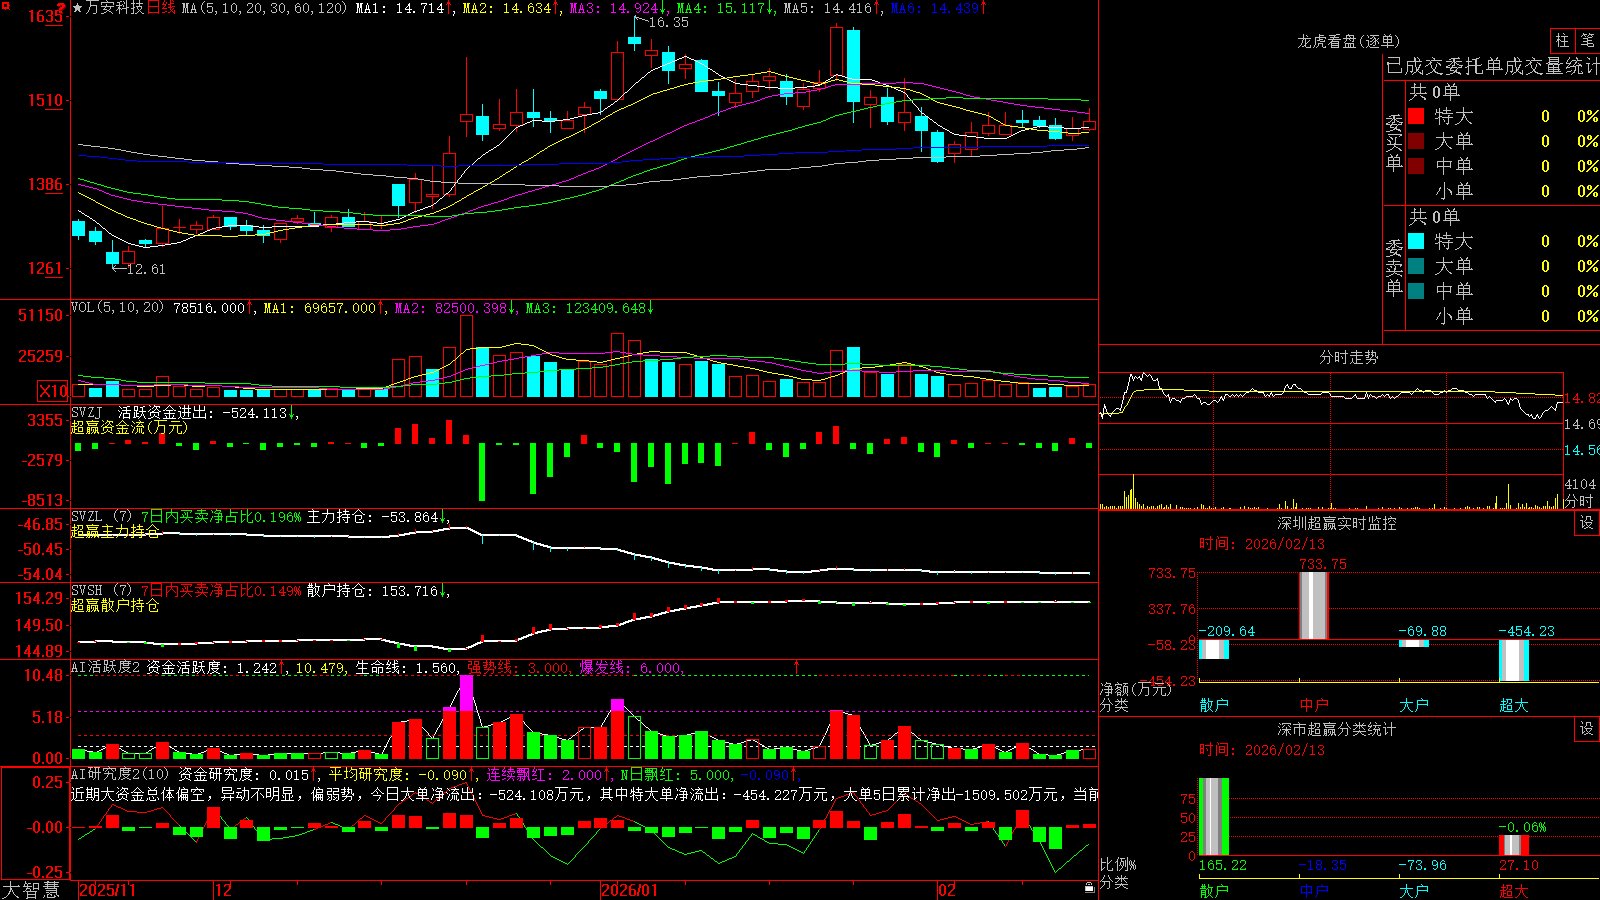Click the MA2: 14.634 value
Screen dimensions: 1600x900
click(x=507, y=8)
